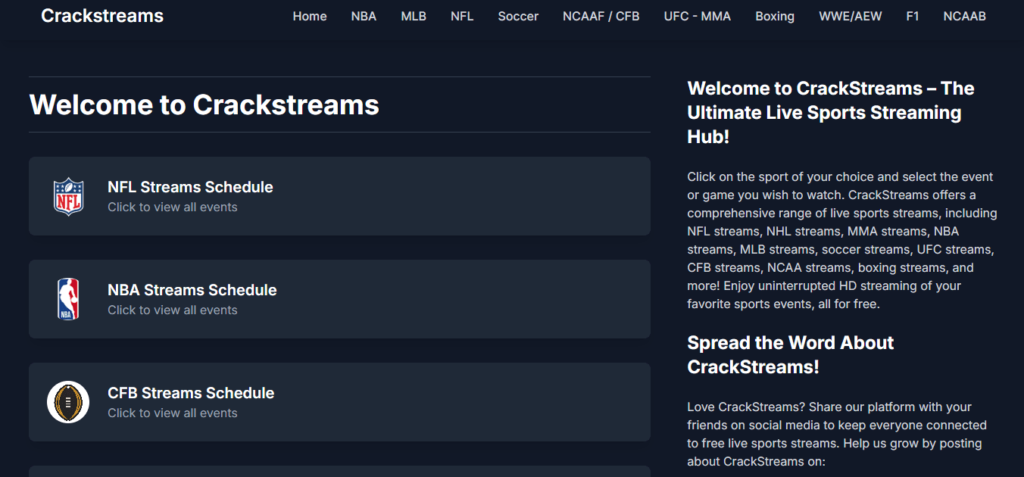The image size is (1024, 477).
Task: Click the 'Click on the sport of your choice' paragraph
Action: 842,240
